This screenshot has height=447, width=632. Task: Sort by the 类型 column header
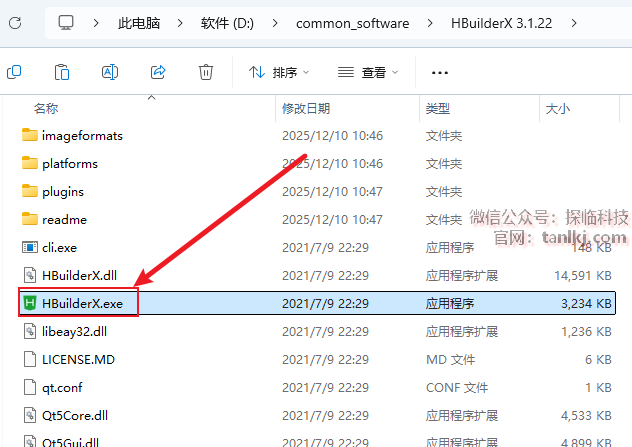pyautogui.click(x=438, y=108)
